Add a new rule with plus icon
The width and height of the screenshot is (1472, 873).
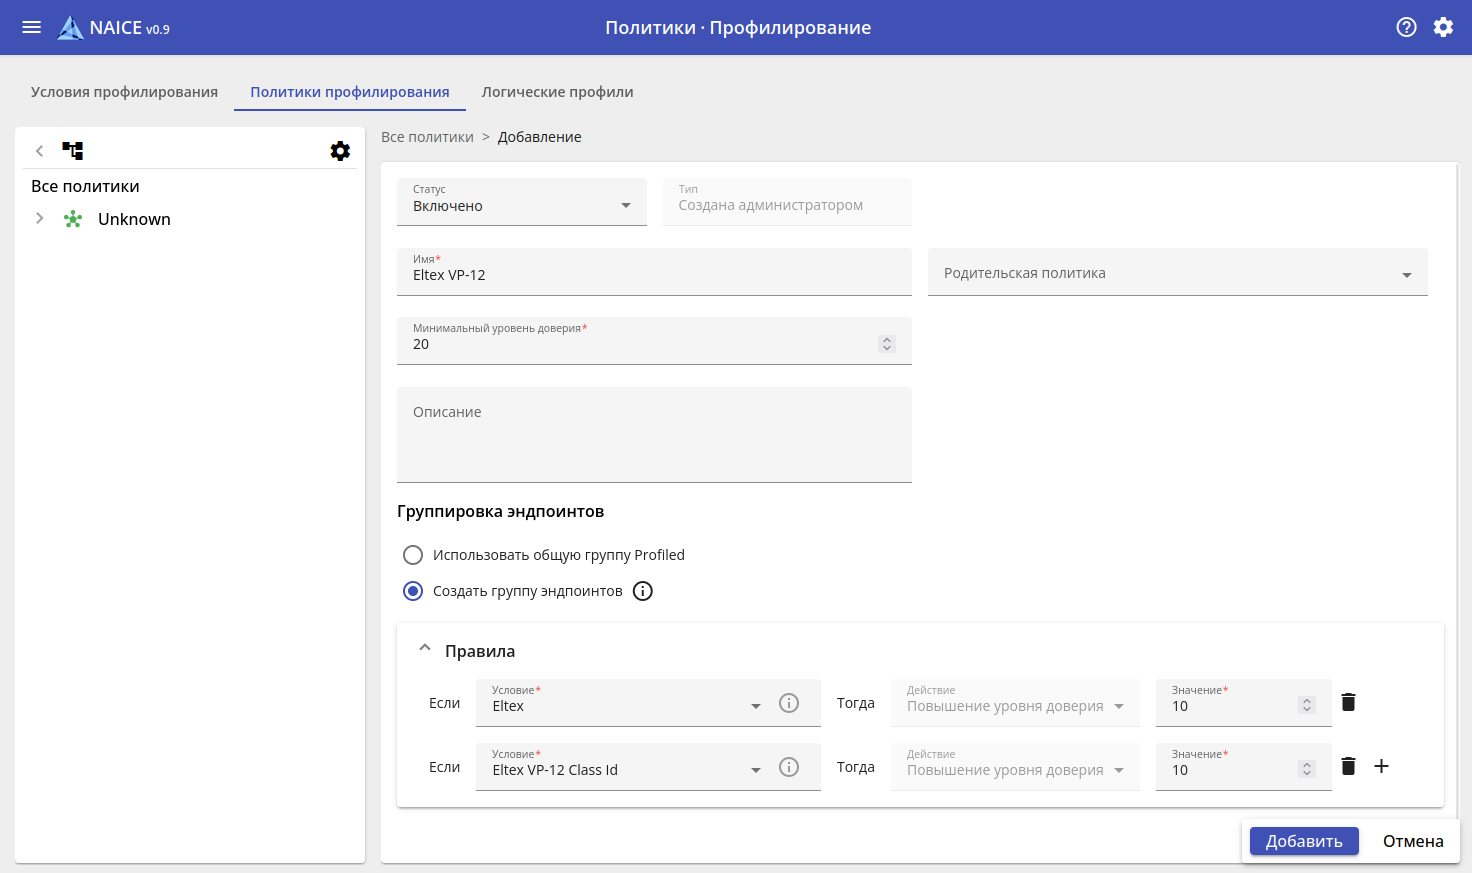[x=1381, y=766]
